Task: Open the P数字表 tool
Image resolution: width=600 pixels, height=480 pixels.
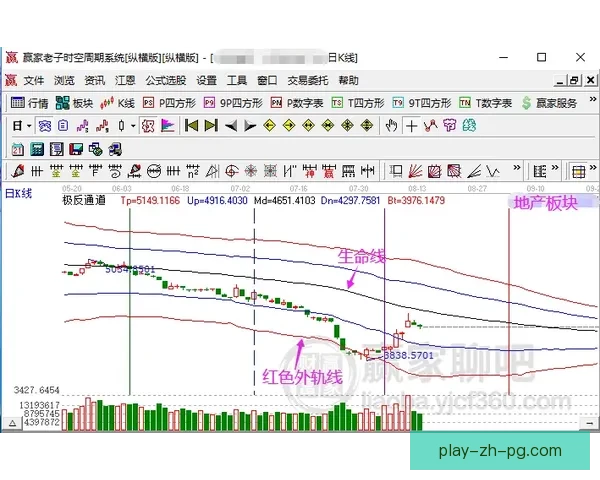Action: click(297, 103)
